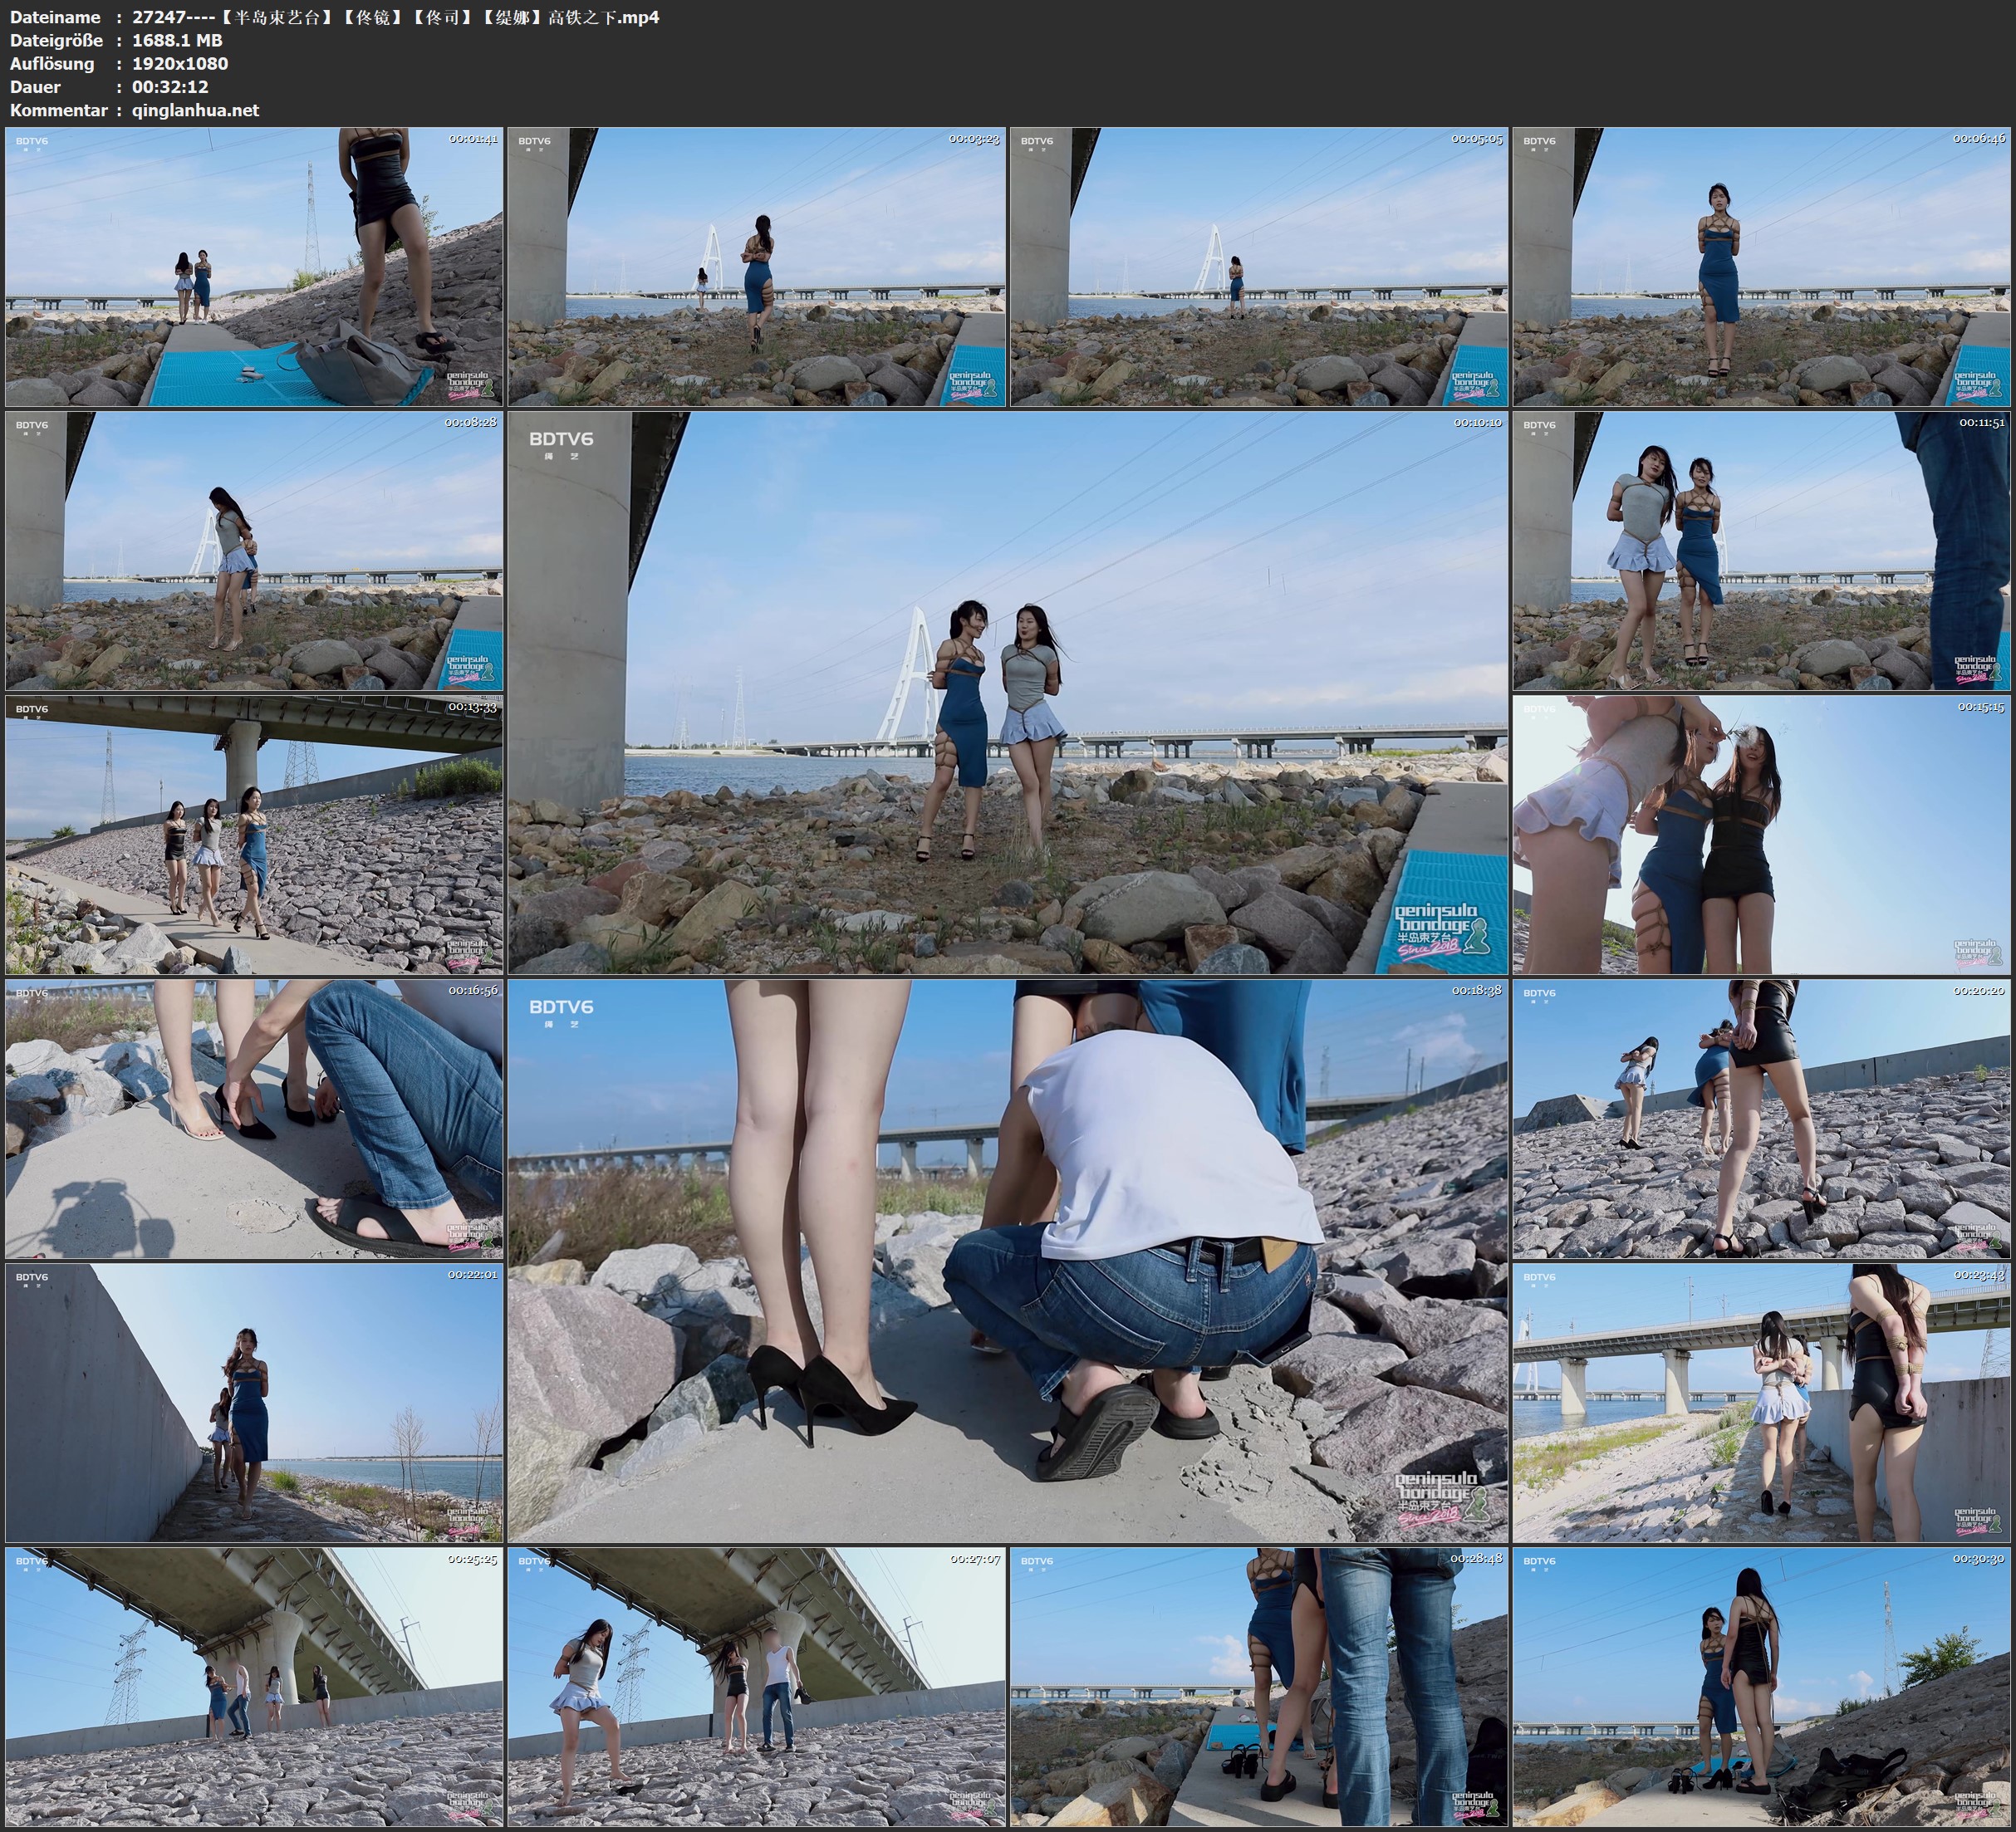Open the thumbnail stamped 00:01:41
Screen dimensions: 2016x1832
point(254,266)
